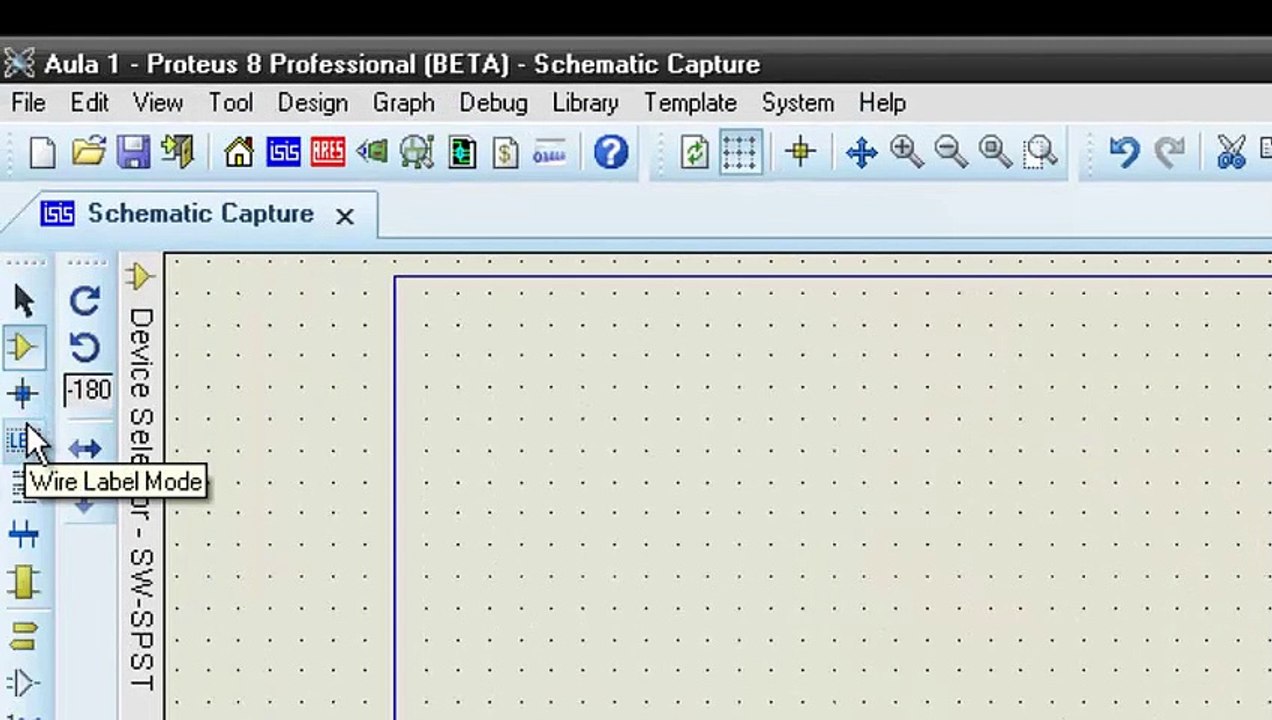The width and height of the screenshot is (1272, 720).
Task: Click the Zoom to View Entire Sheet icon
Action: tap(995, 153)
